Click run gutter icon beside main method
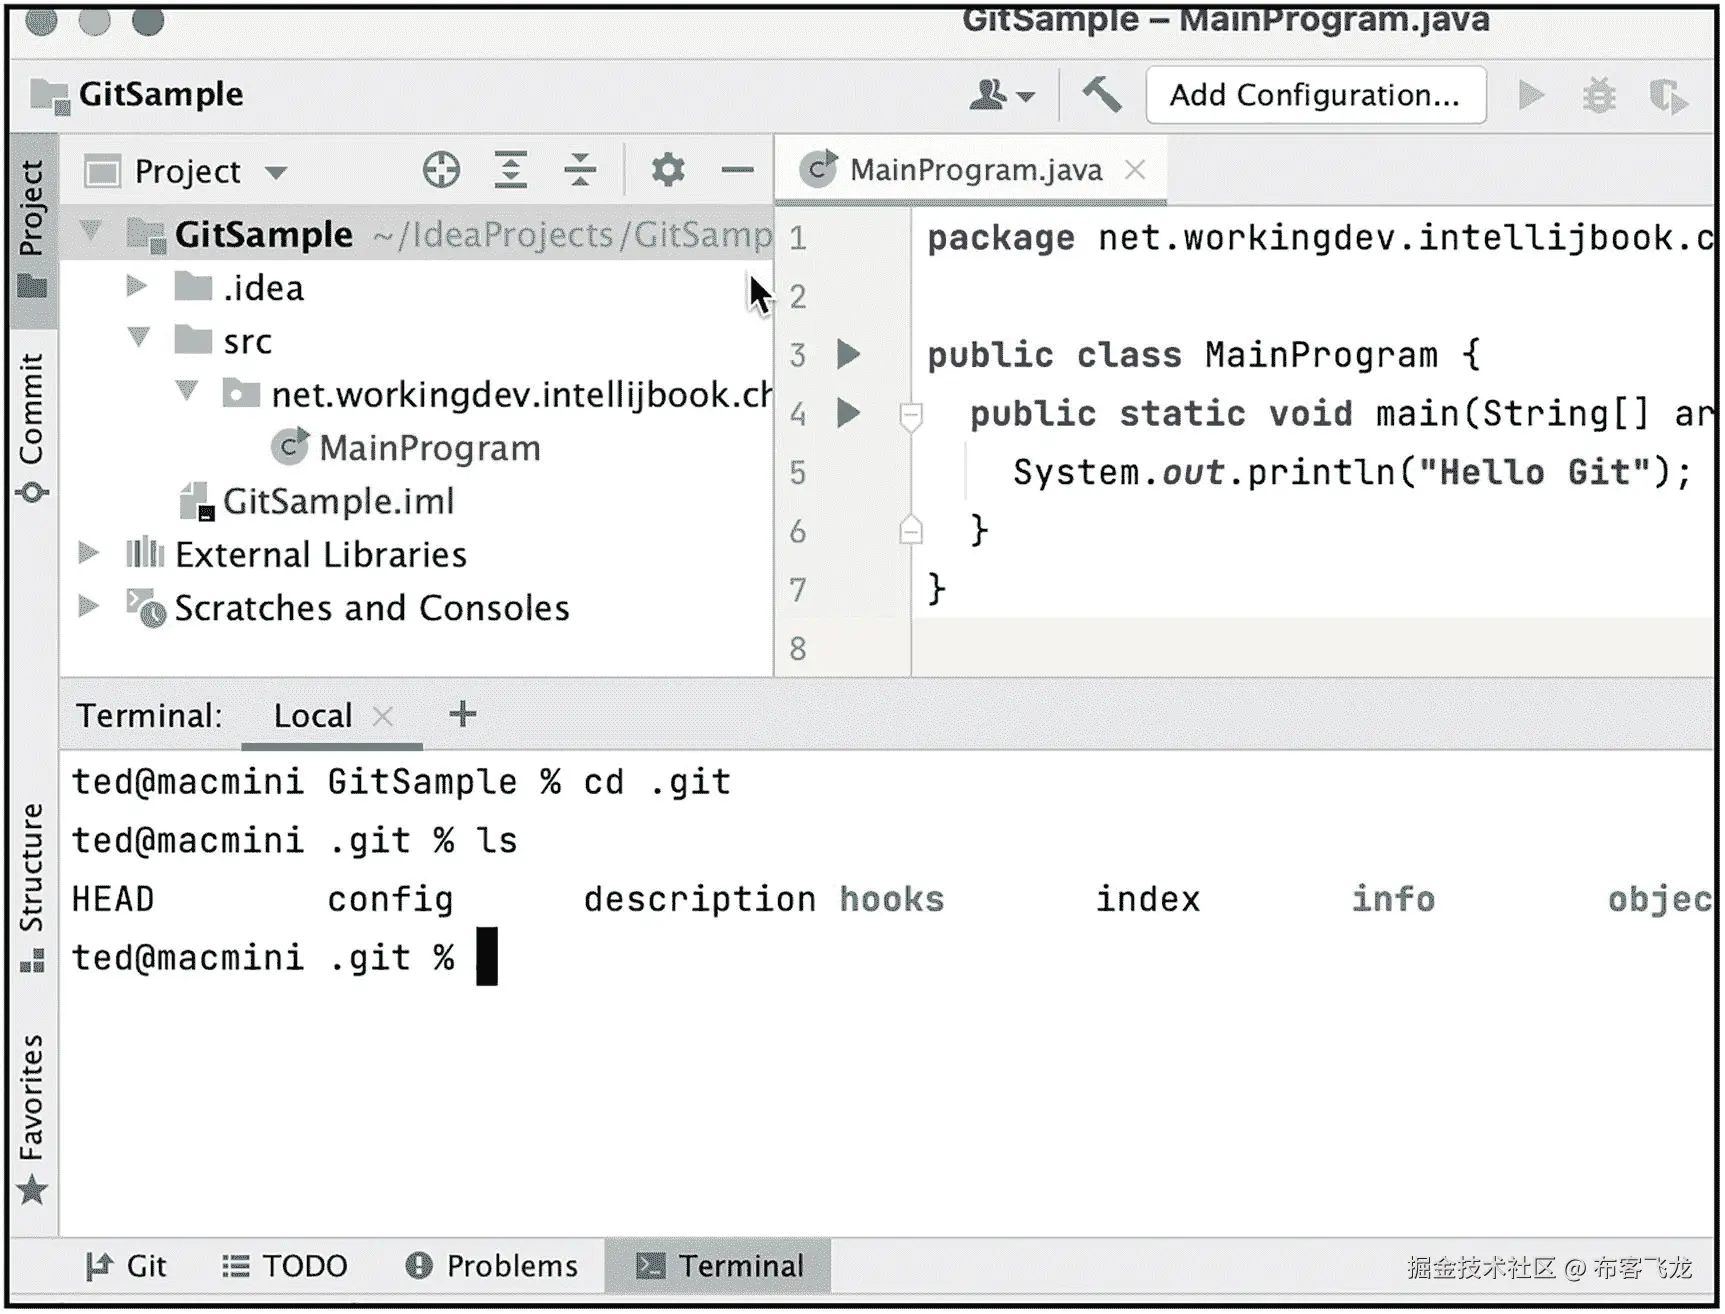 point(849,412)
